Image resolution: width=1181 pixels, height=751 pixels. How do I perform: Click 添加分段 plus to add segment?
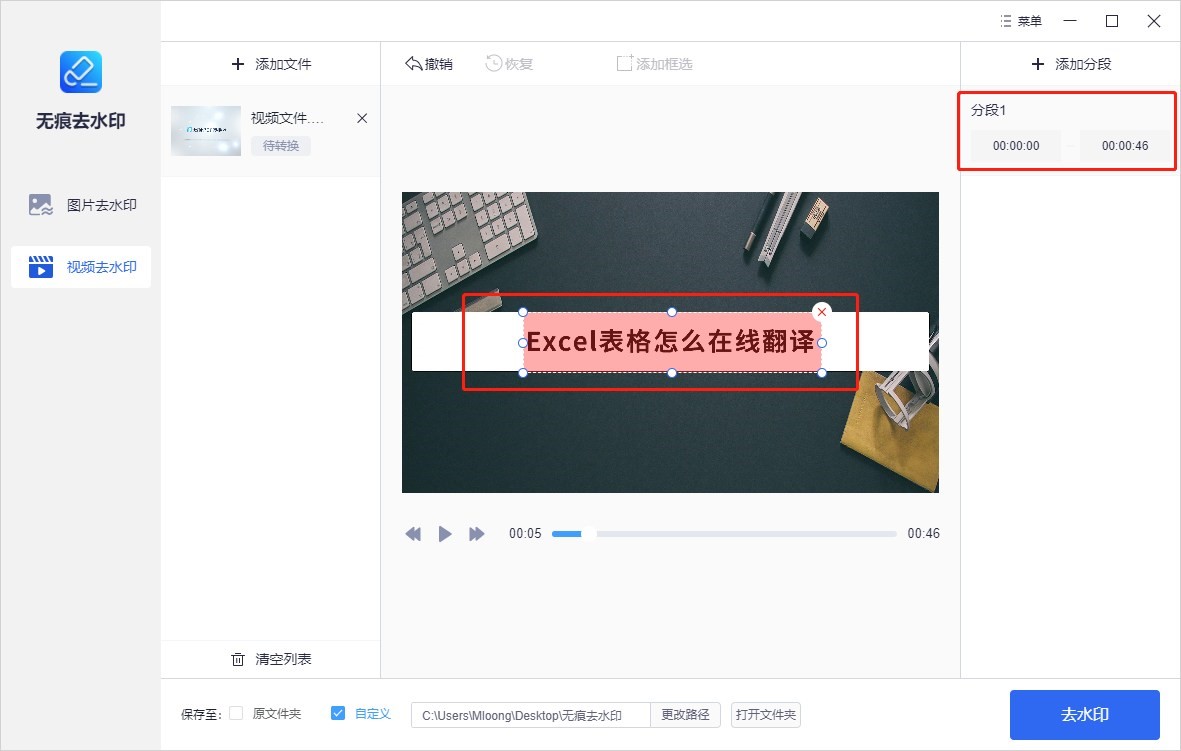pos(1037,64)
